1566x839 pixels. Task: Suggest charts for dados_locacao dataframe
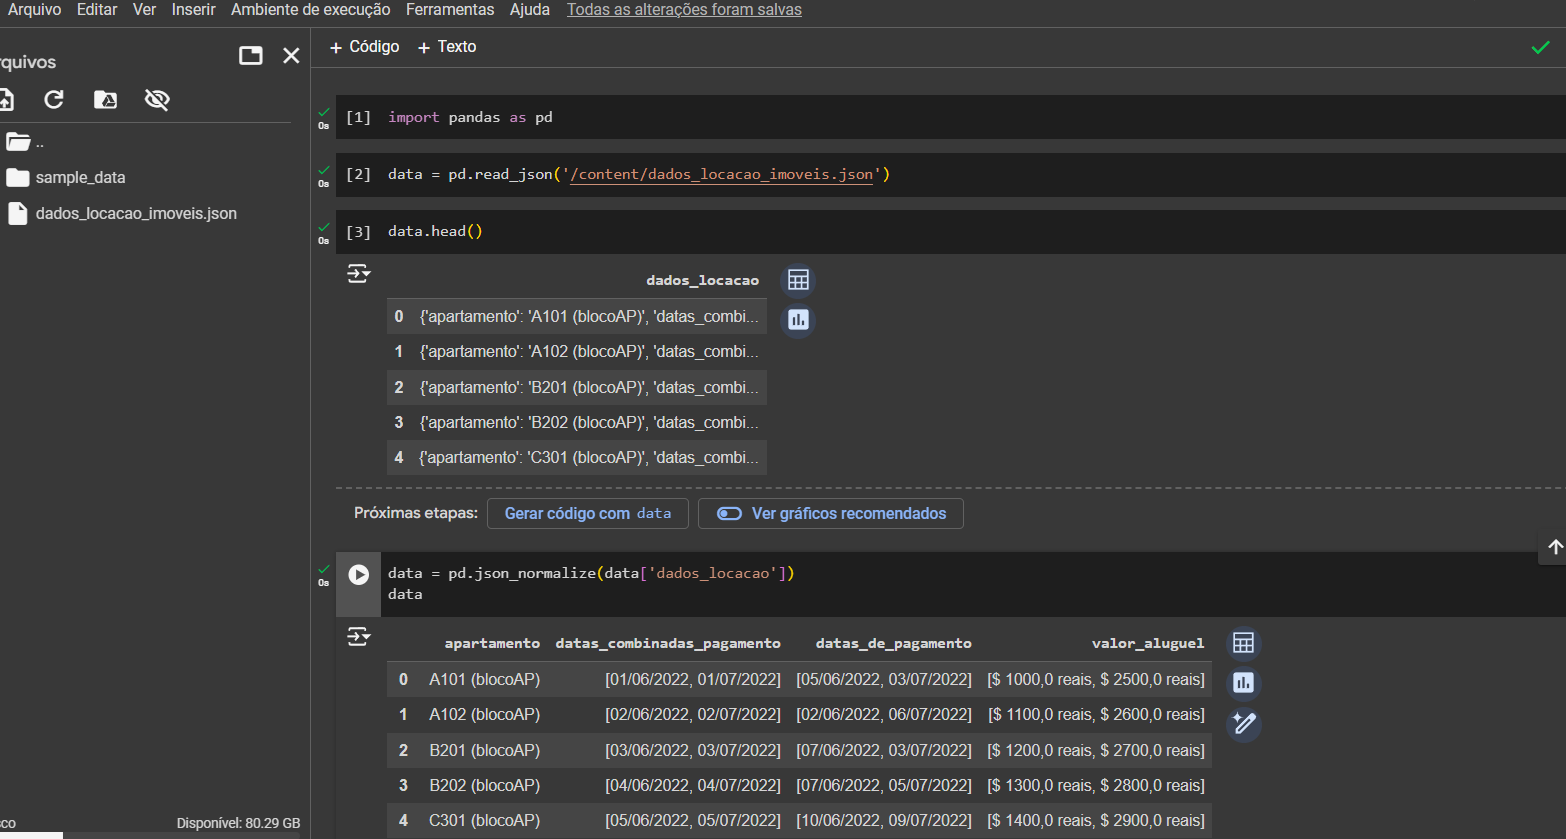click(798, 320)
